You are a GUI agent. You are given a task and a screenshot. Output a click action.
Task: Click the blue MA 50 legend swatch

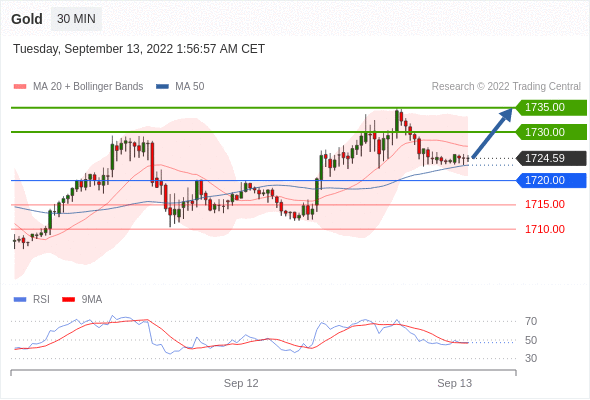point(162,87)
